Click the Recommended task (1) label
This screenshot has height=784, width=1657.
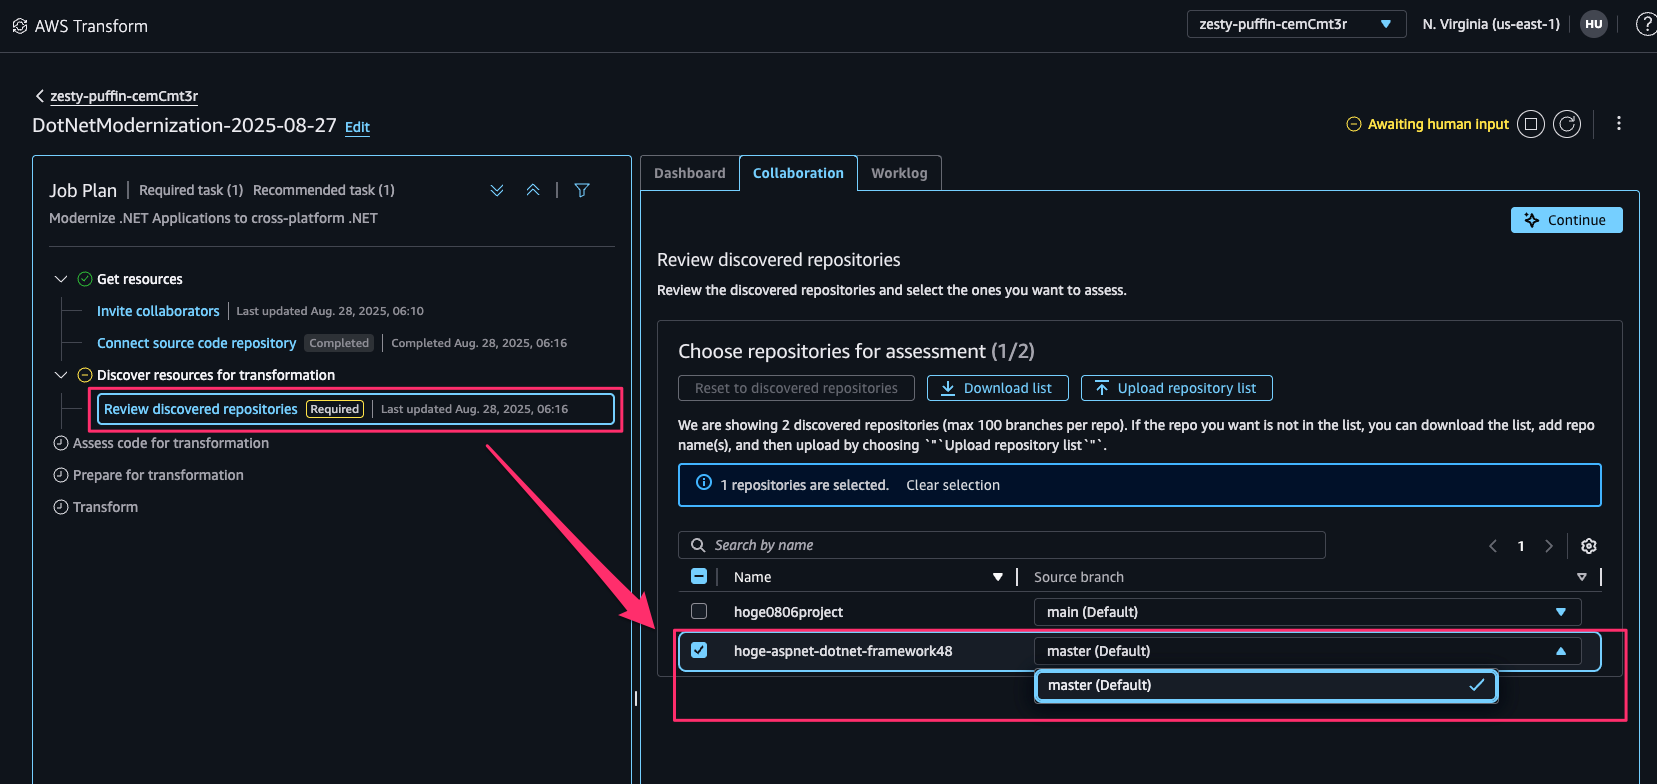(324, 190)
